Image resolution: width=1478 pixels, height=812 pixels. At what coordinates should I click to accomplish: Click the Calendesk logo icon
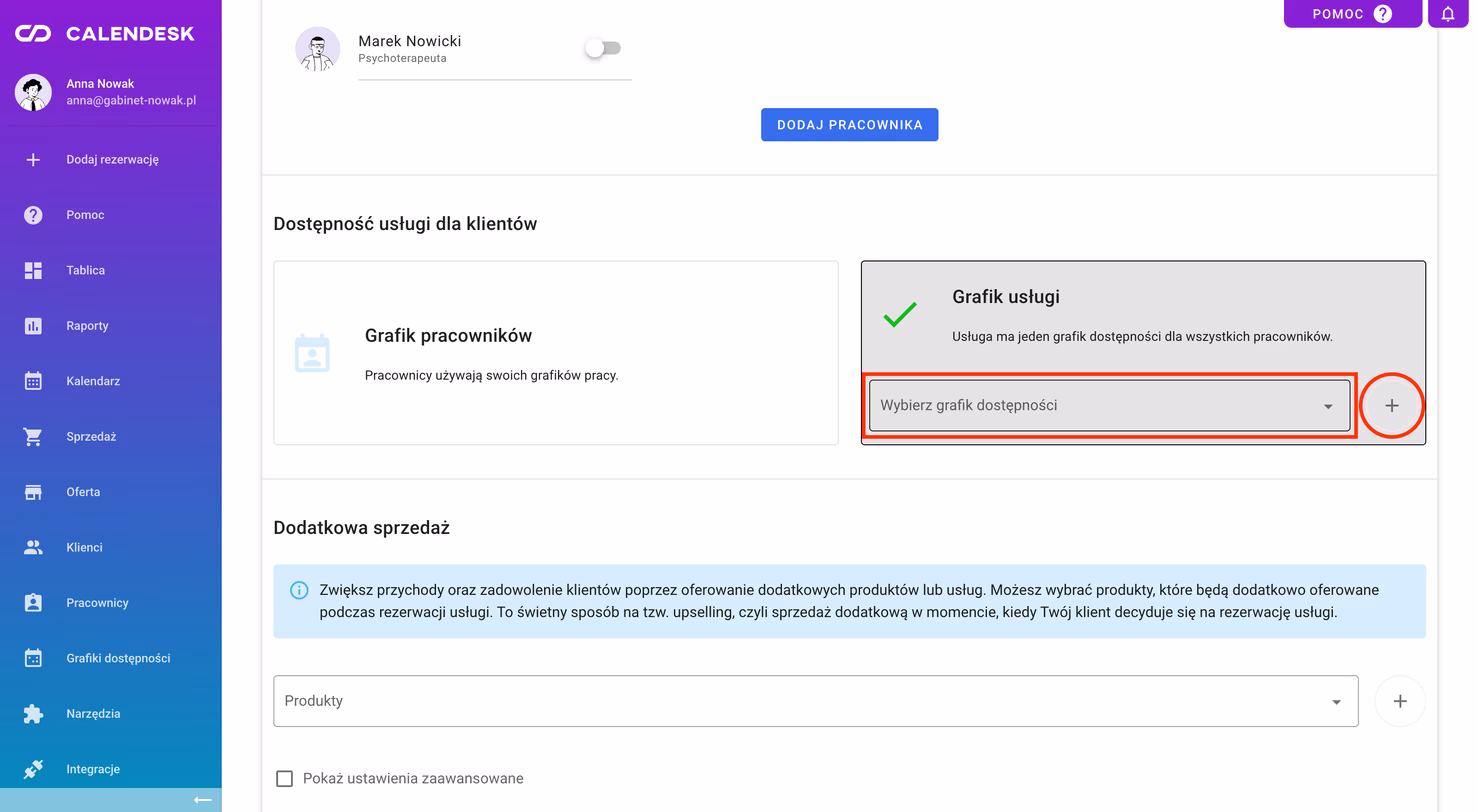pyautogui.click(x=33, y=34)
